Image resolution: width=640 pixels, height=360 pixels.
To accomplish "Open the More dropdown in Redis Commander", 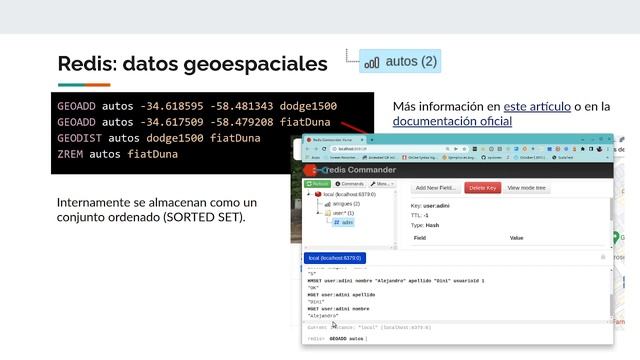I will pyautogui.click(x=382, y=184).
